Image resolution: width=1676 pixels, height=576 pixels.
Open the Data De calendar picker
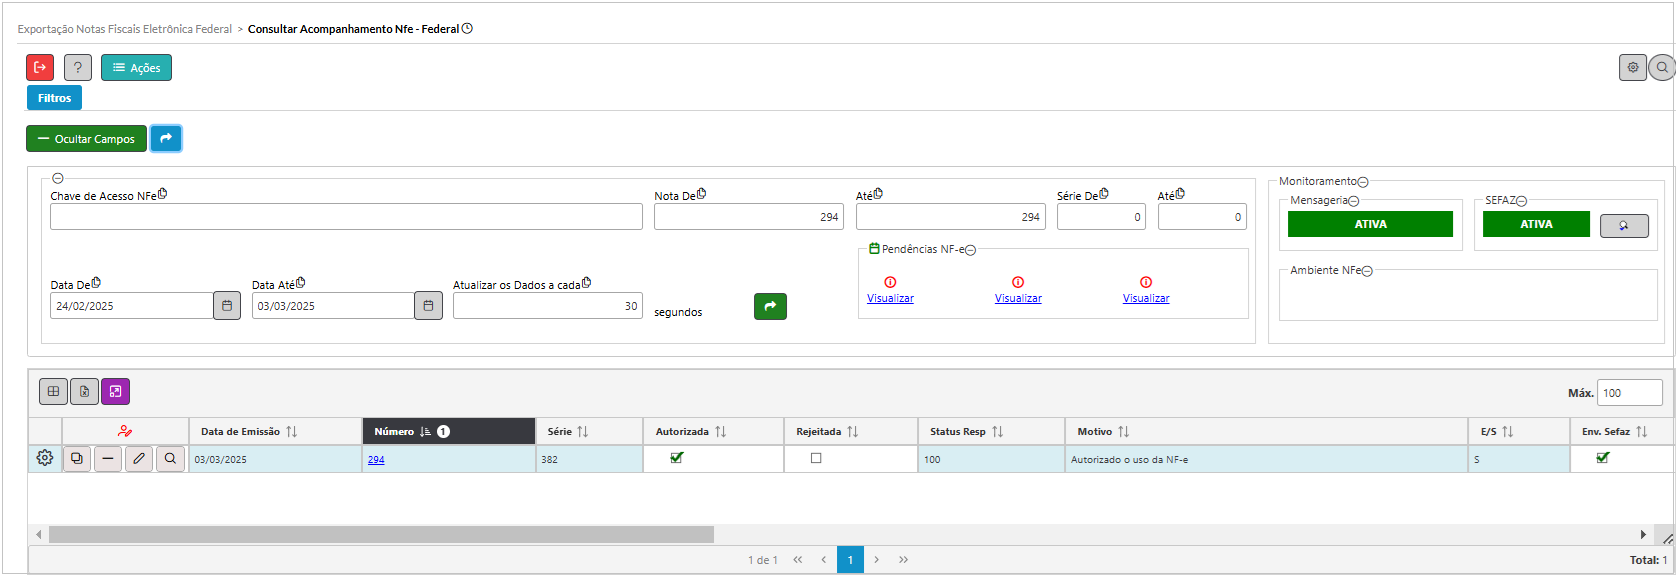[x=227, y=306]
